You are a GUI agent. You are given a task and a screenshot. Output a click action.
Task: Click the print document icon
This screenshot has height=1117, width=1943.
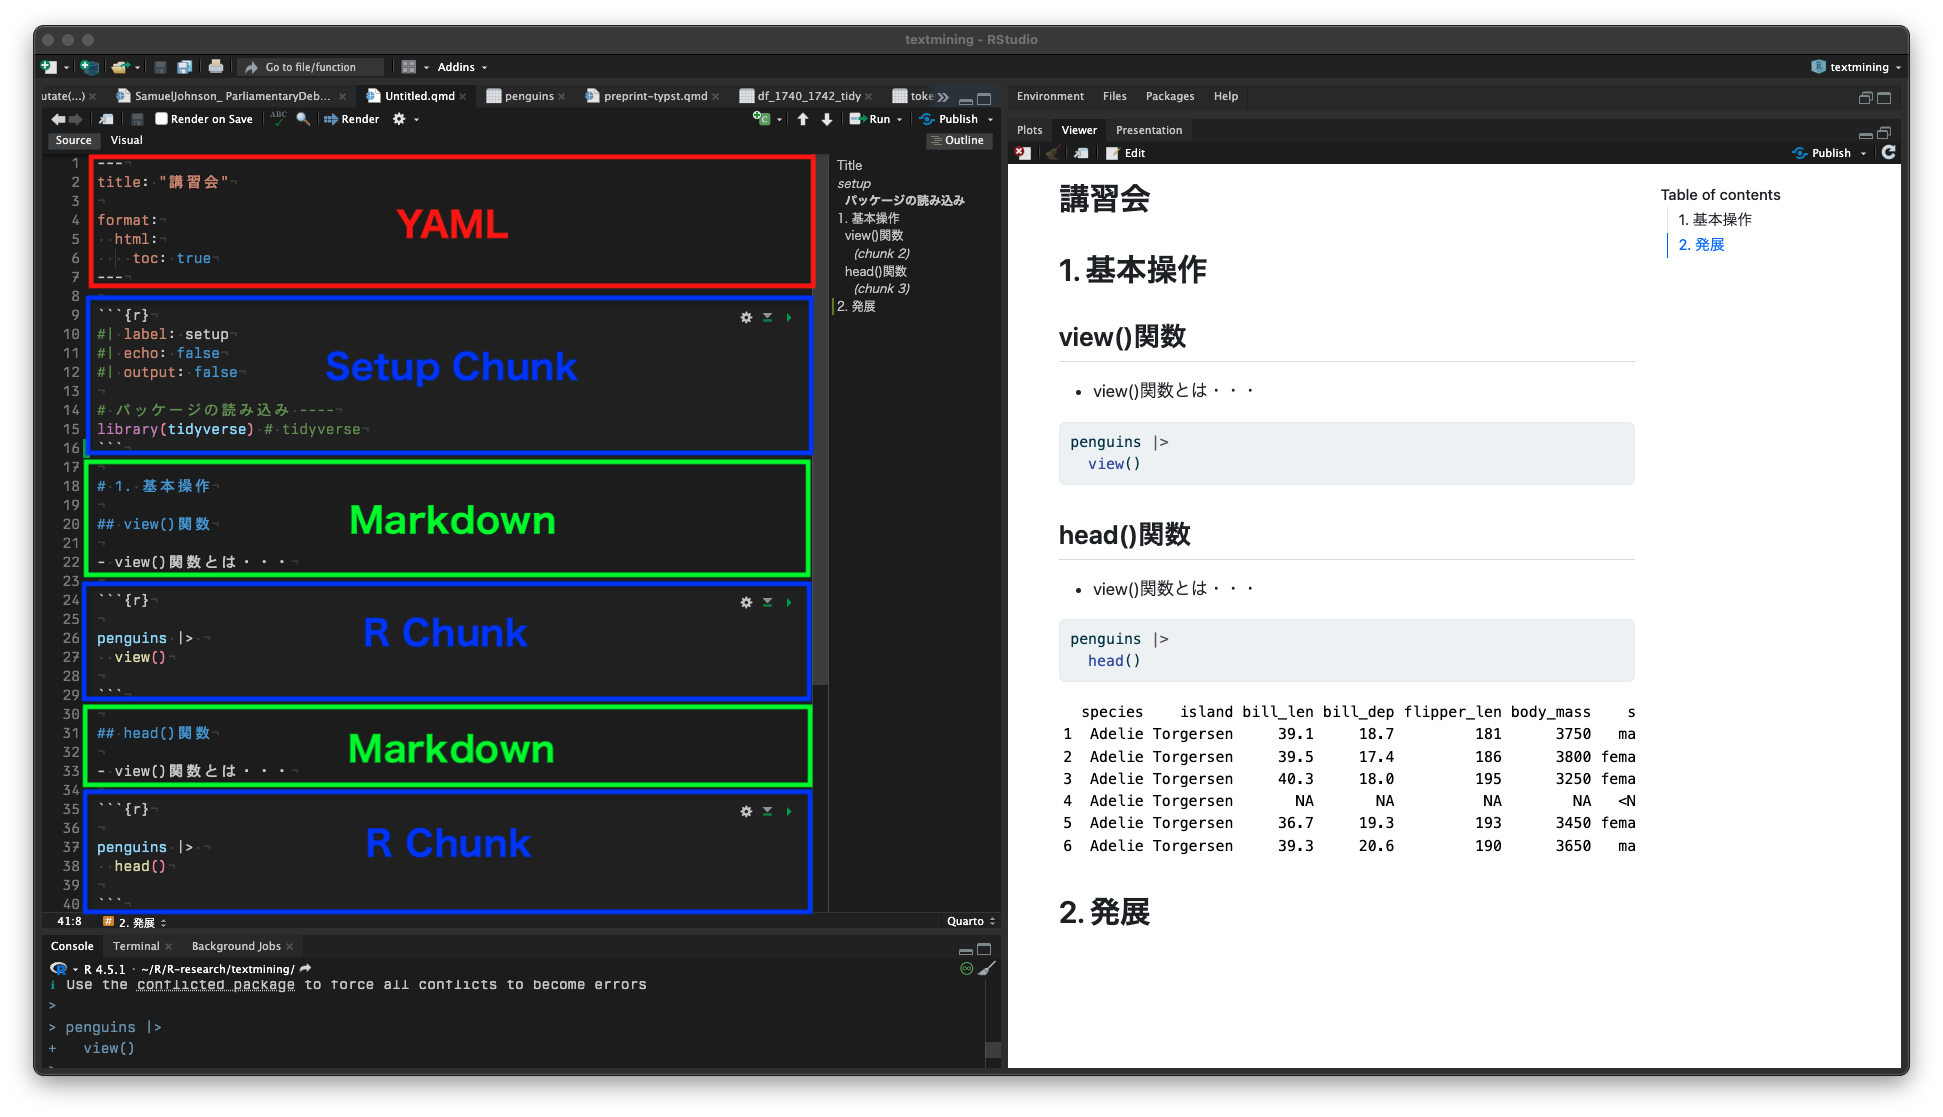[x=215, y=67]
